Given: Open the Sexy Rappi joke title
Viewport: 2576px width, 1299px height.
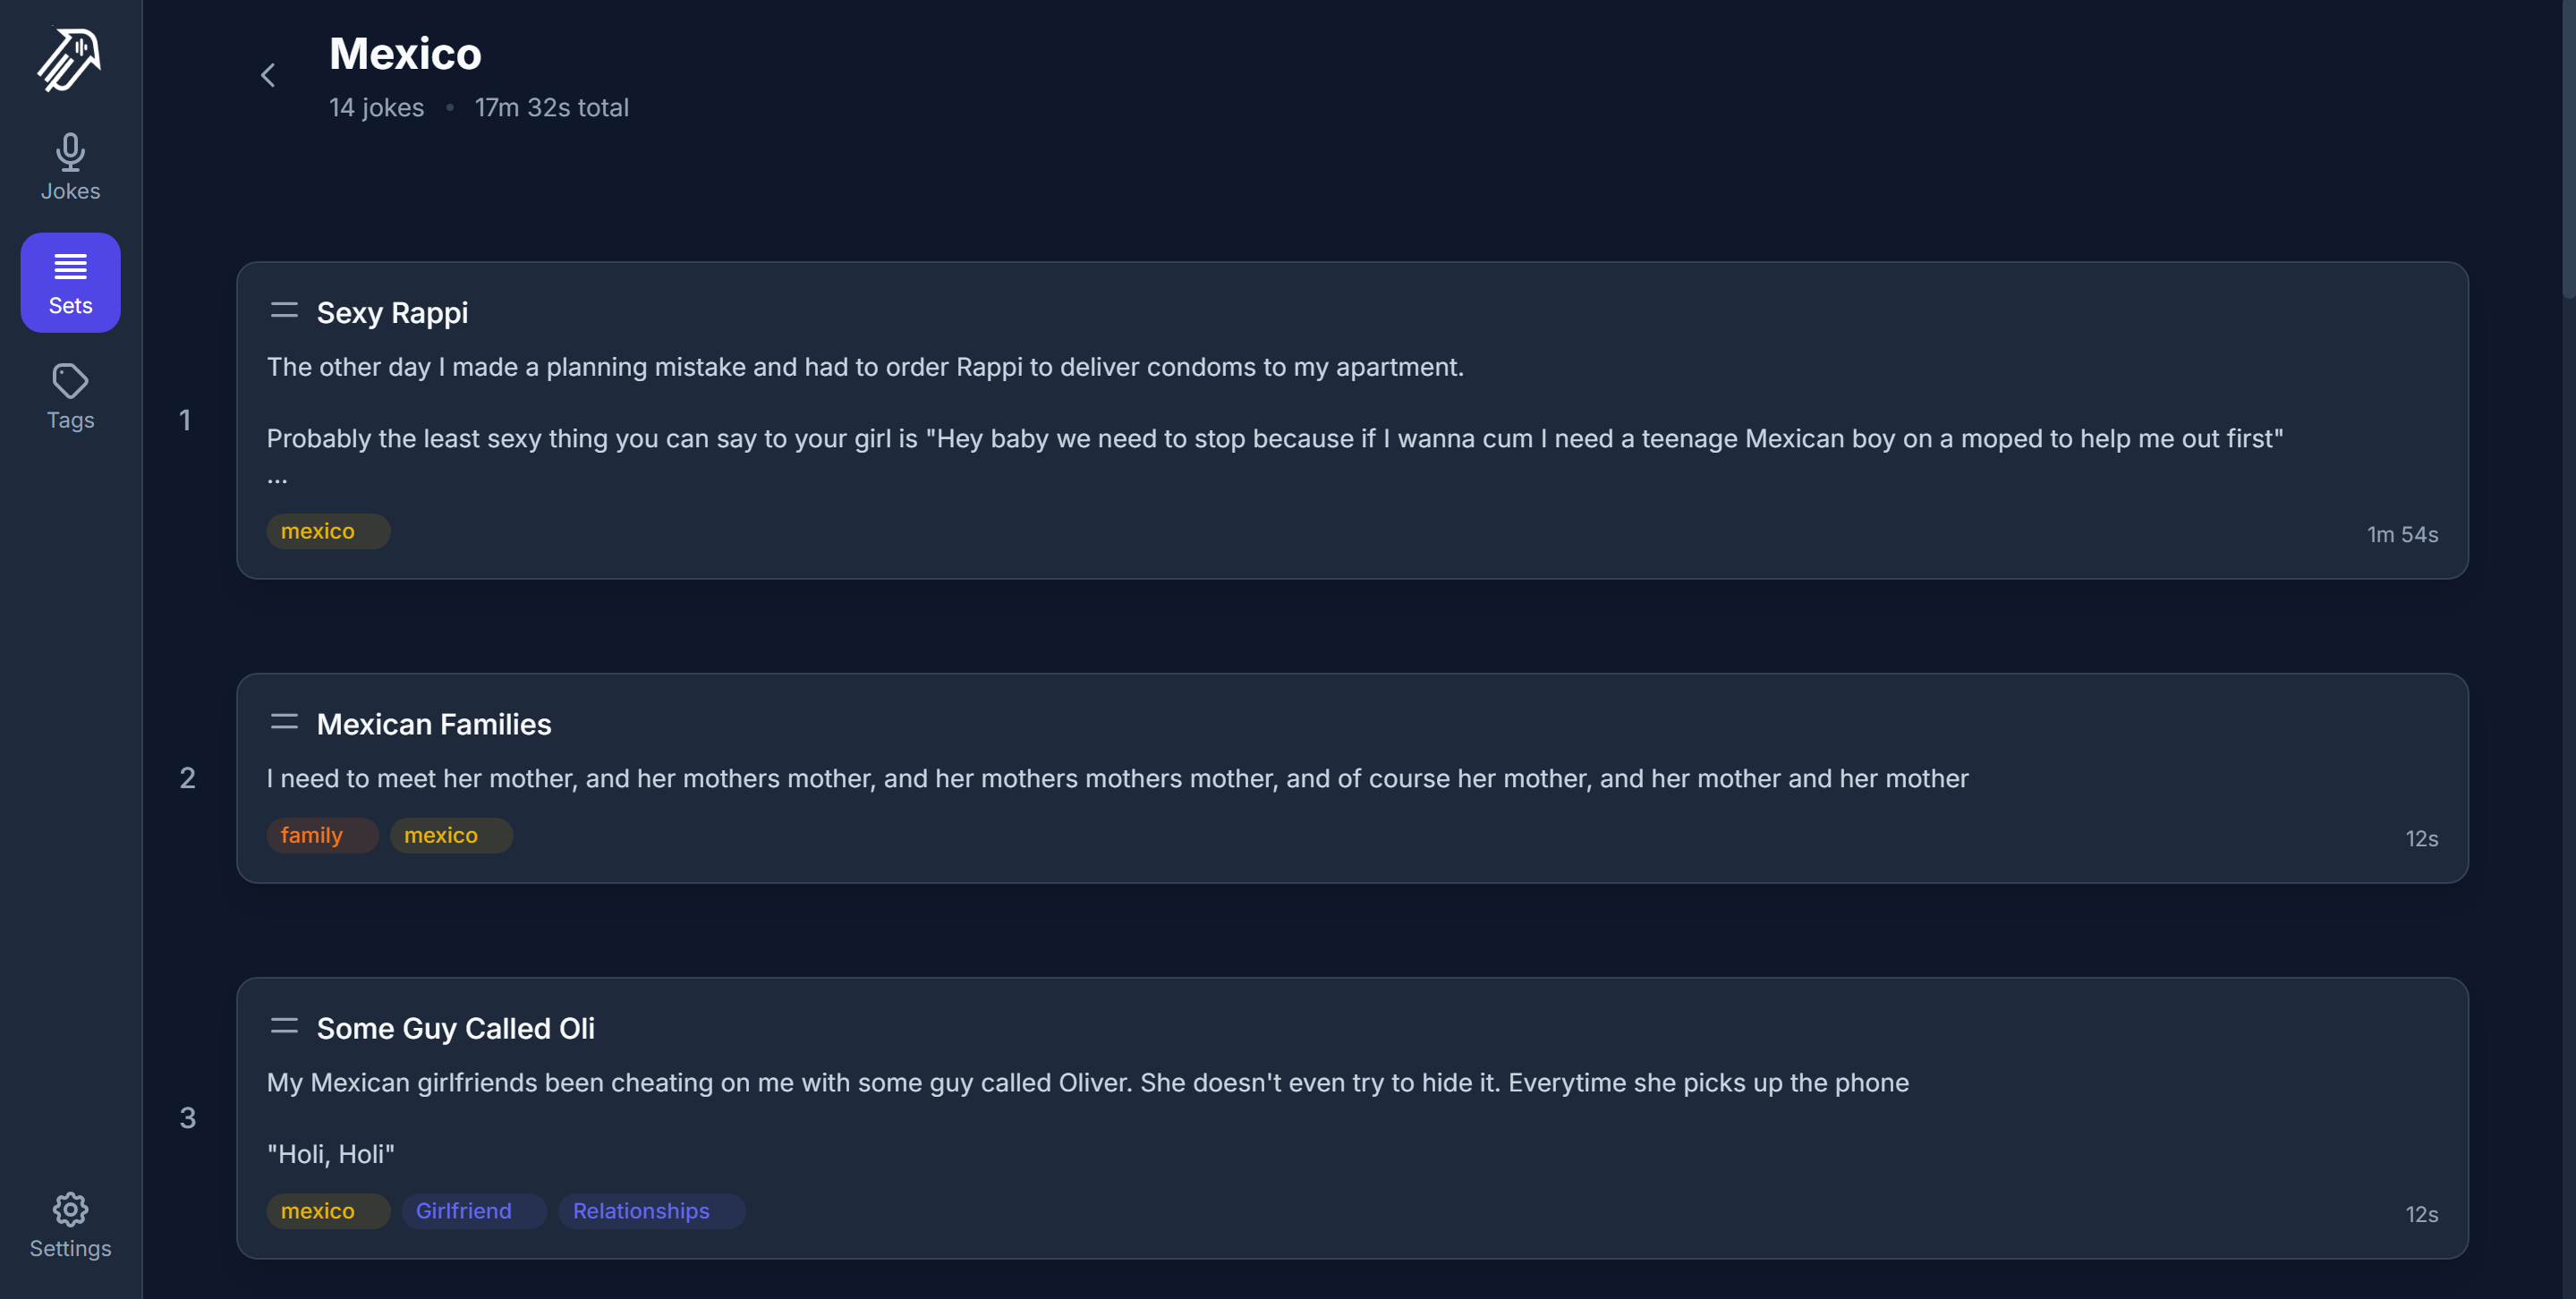Looking at the screenshot, I should coord(392,313).
